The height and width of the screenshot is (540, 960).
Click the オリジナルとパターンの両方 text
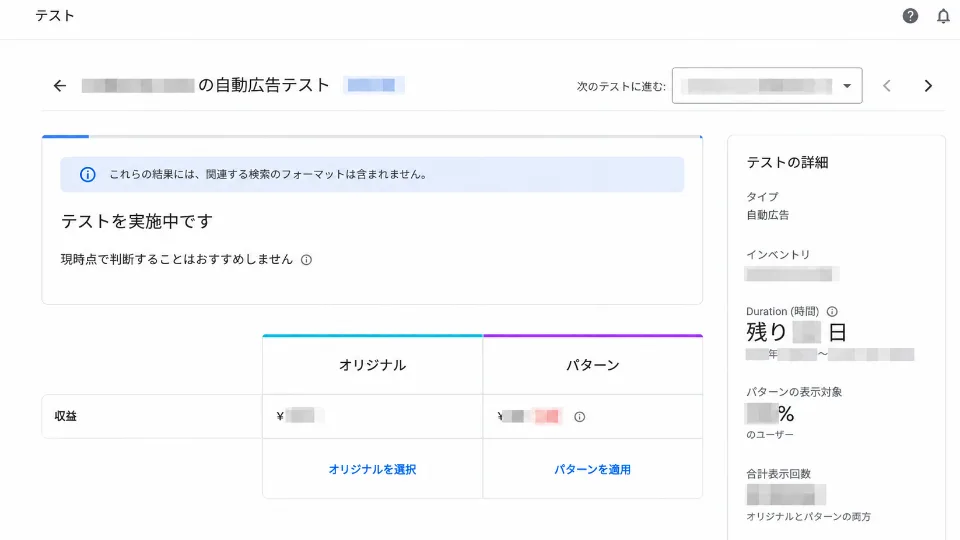808,517
